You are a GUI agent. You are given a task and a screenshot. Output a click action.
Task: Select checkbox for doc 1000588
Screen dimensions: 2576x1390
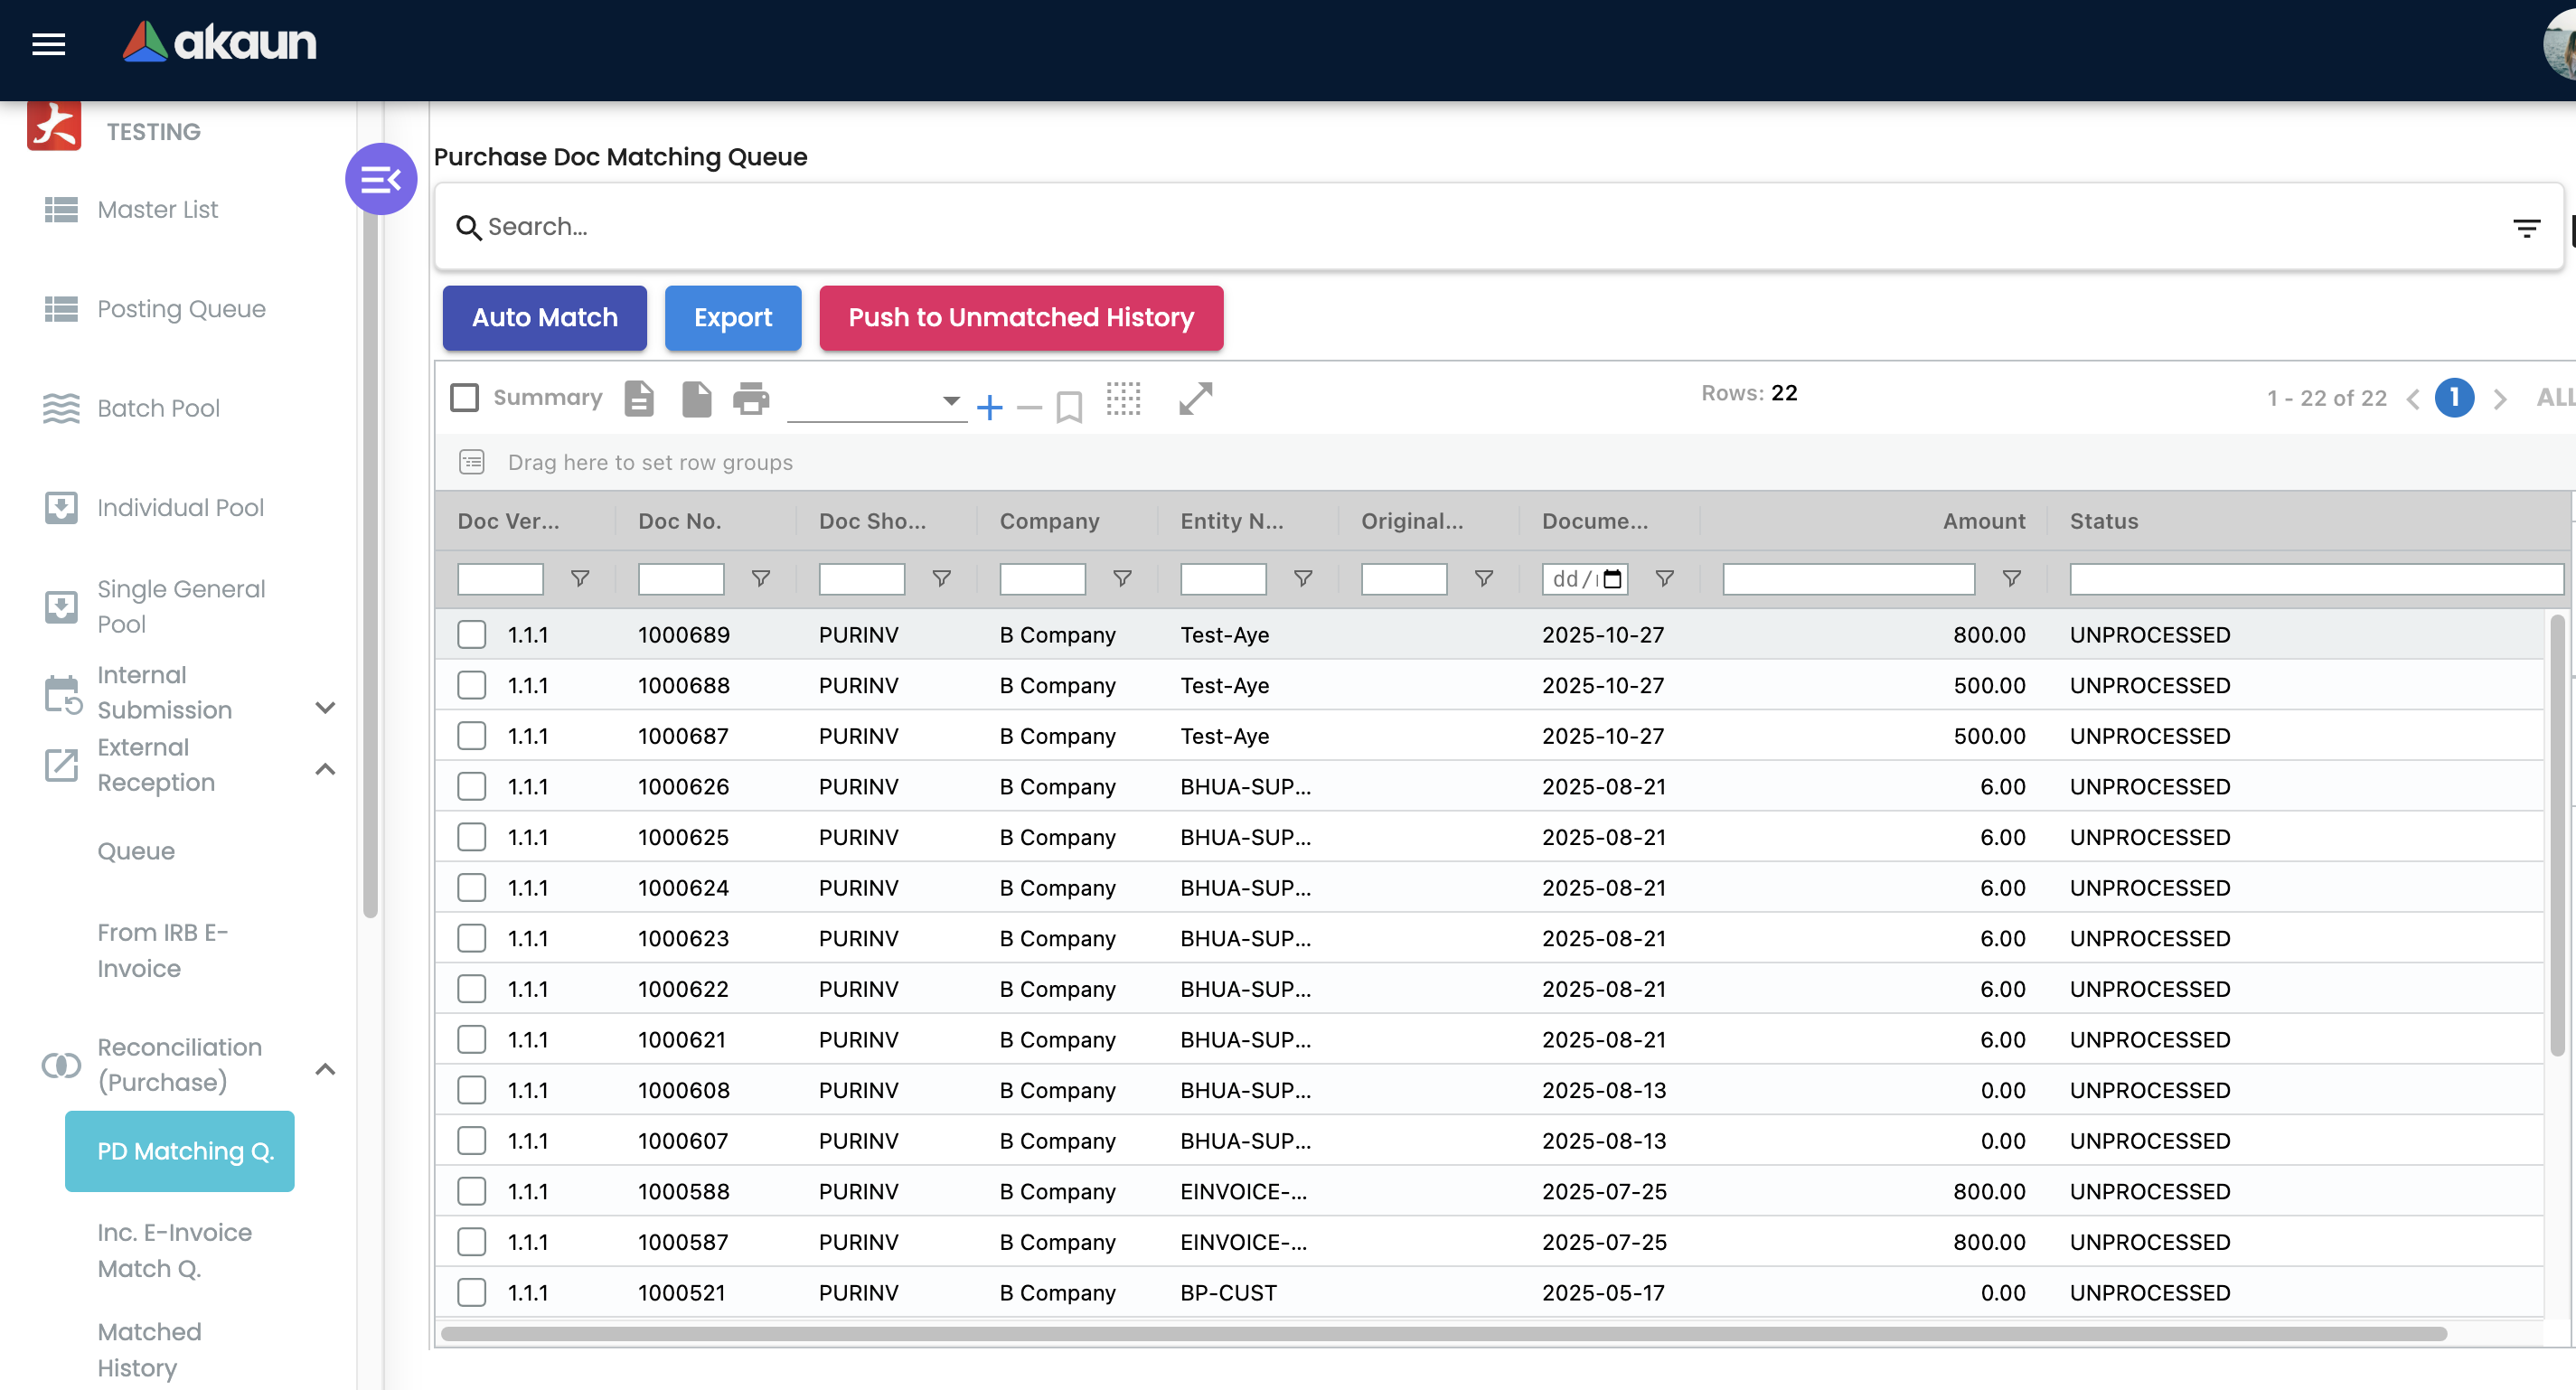[x=472, y=1192]
